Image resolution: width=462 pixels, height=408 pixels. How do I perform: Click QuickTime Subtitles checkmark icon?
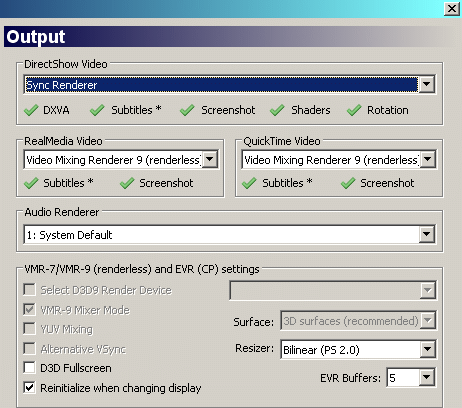tap(249, 183)
